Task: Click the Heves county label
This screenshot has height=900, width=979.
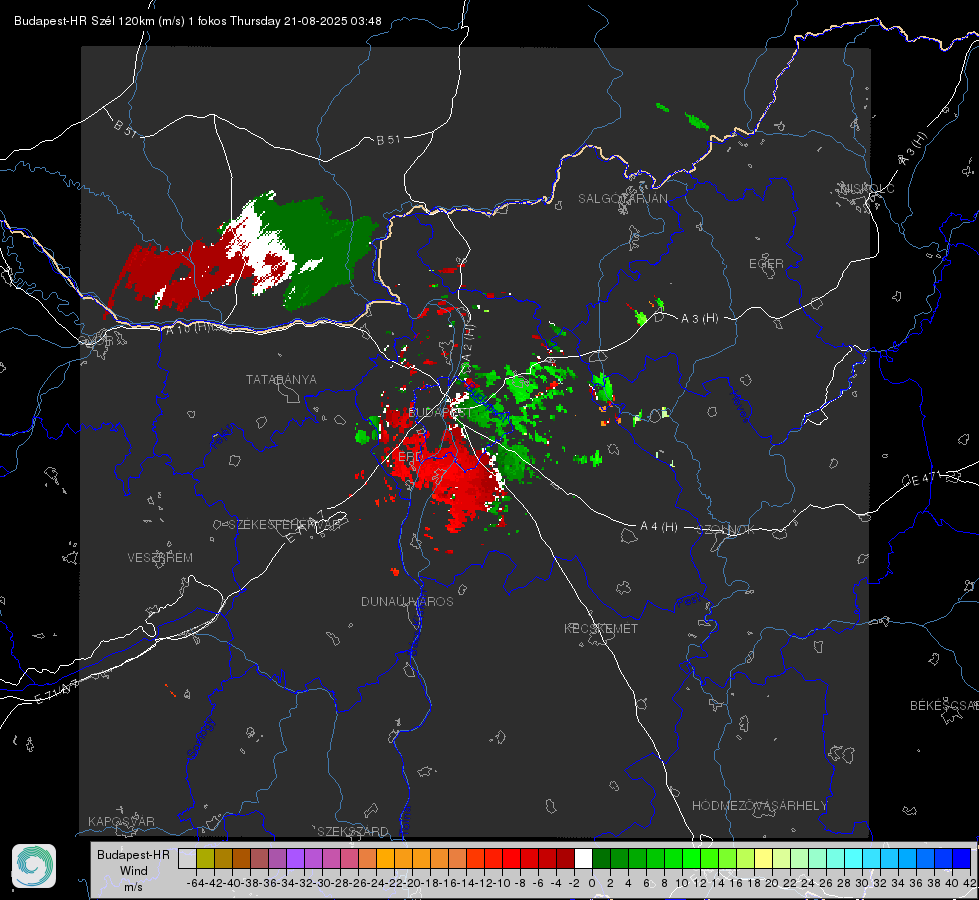Action: click(x=740, y=406)
